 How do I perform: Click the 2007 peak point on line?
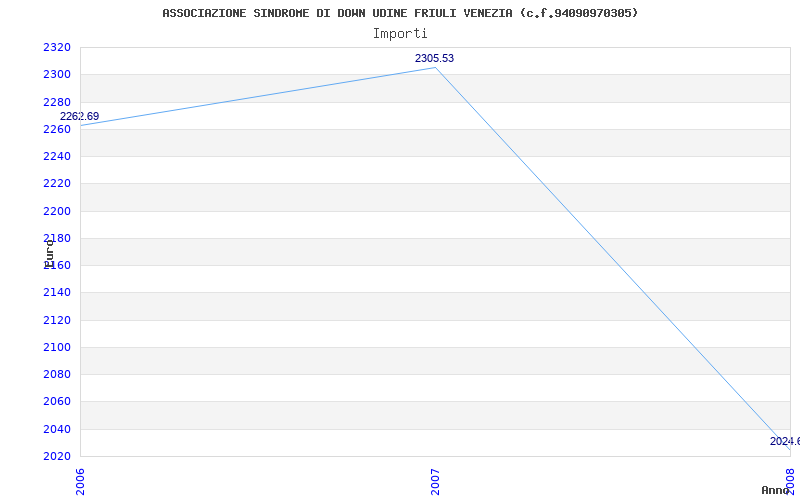coord(435,67)
